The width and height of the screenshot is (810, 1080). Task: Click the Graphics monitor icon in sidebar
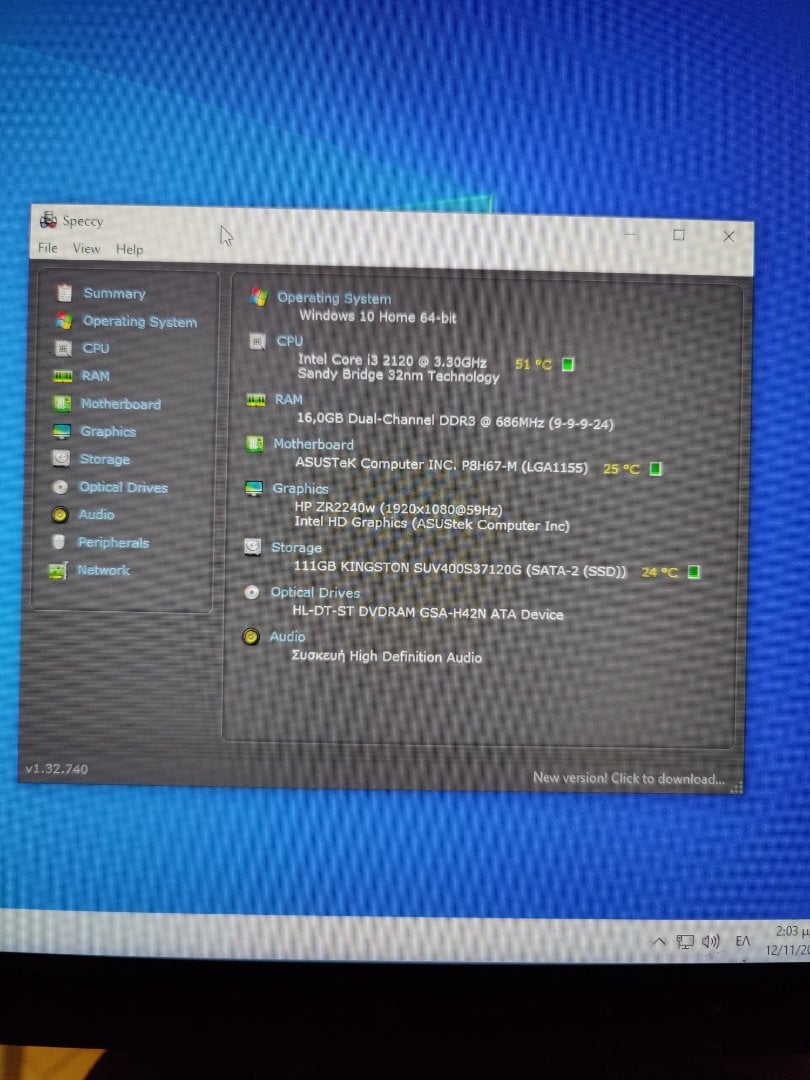click(61, 432)
